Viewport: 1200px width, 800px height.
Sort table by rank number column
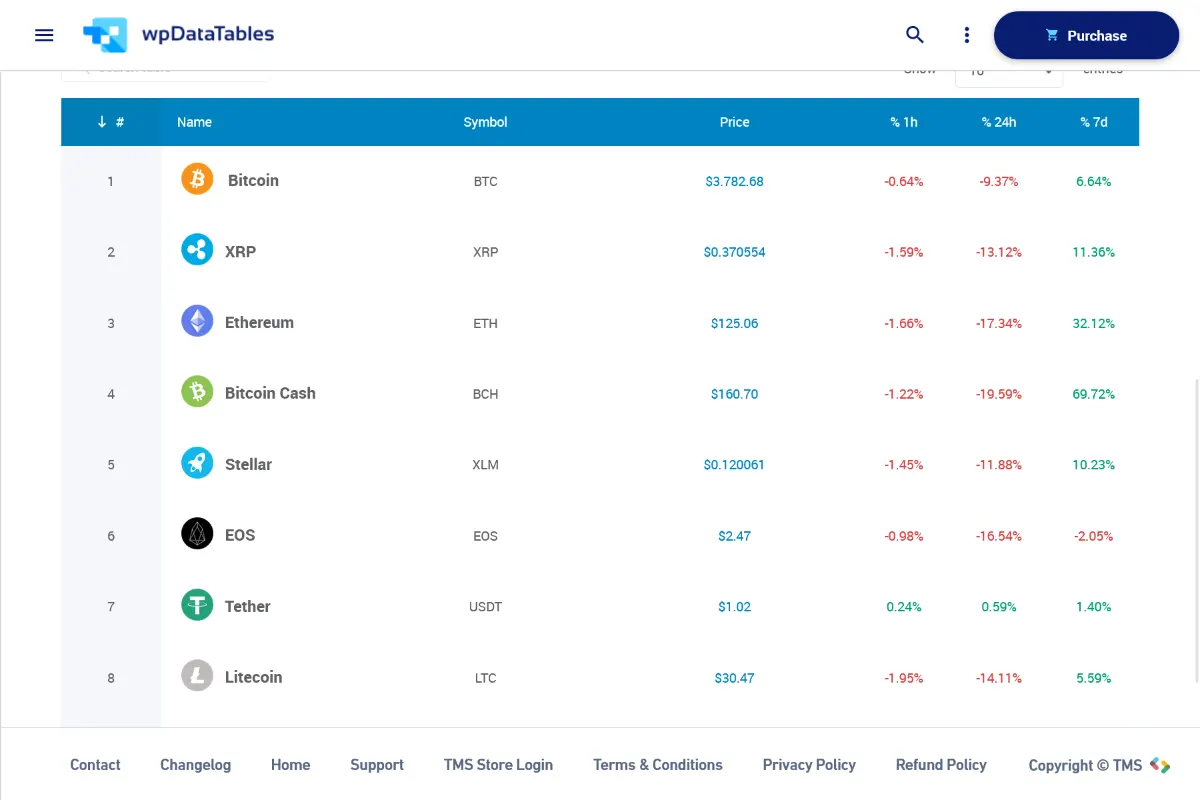pos(111,122)
